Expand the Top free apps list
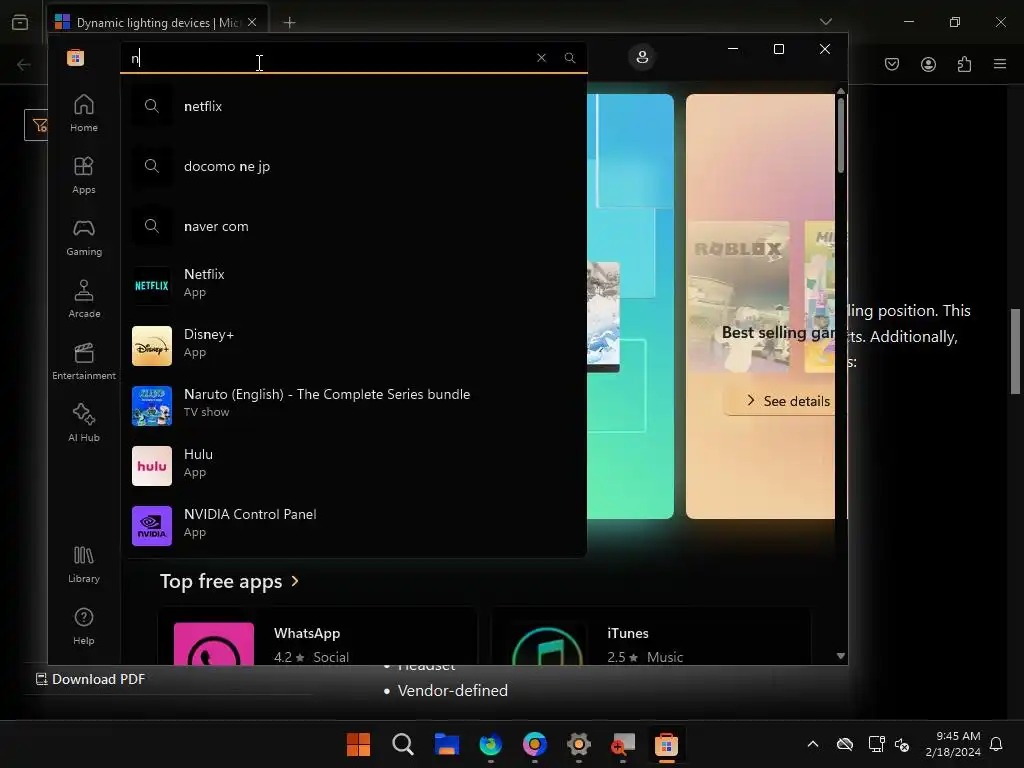 coord(229,581)
